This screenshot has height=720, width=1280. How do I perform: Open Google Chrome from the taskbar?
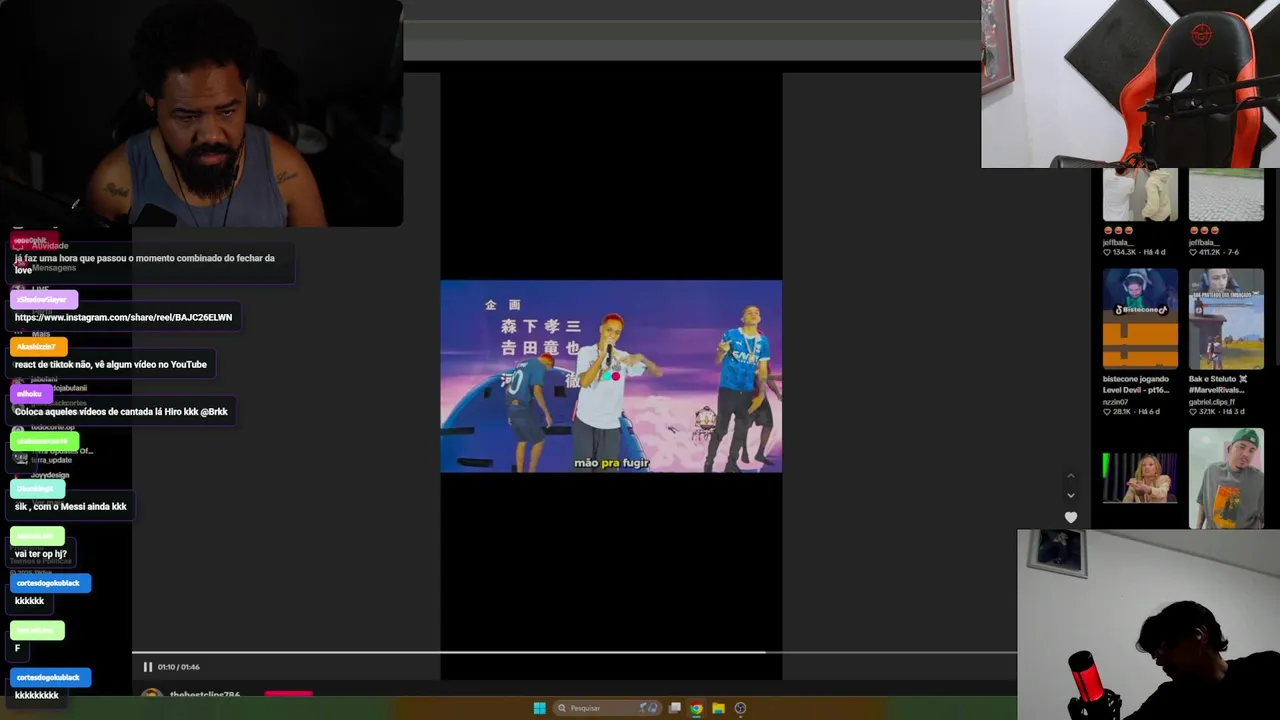[697, 708]
